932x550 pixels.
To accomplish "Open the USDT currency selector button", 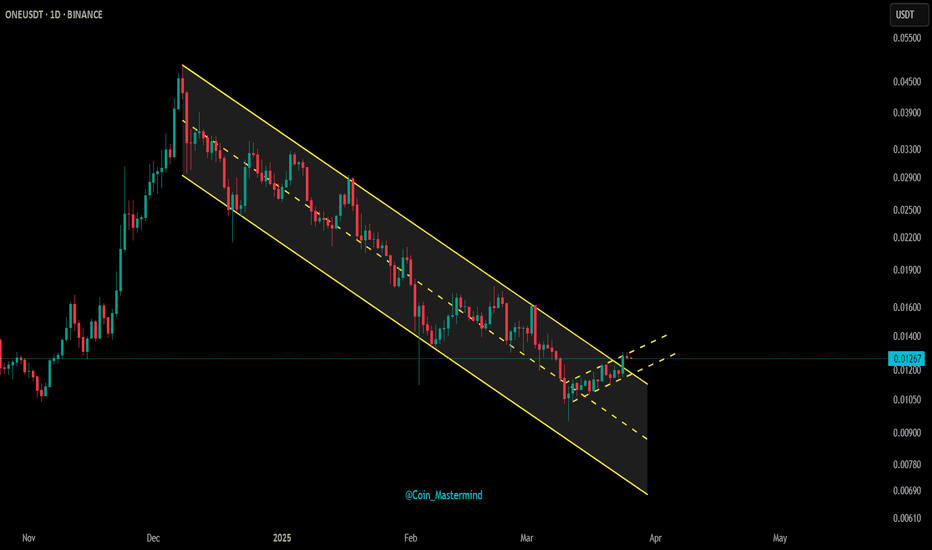I will [x=908, y=15].
